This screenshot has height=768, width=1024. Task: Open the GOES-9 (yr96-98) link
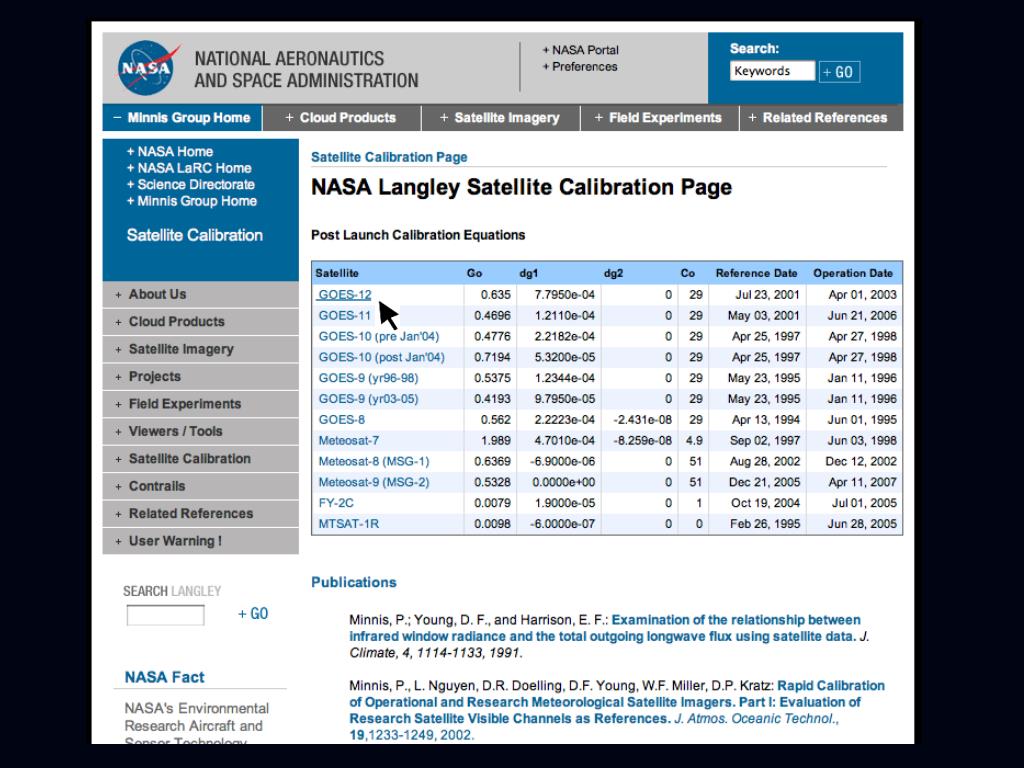click(368, 378)
